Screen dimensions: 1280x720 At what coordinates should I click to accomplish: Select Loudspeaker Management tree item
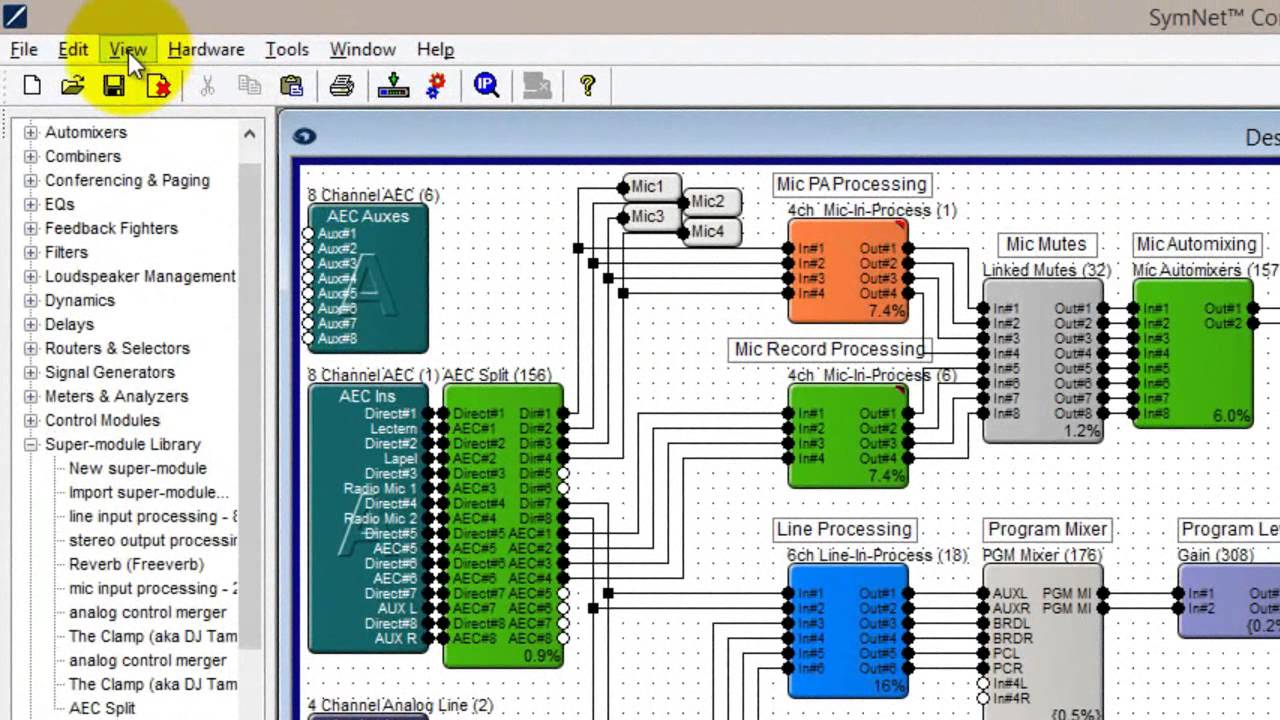click(x=140, y=276)
